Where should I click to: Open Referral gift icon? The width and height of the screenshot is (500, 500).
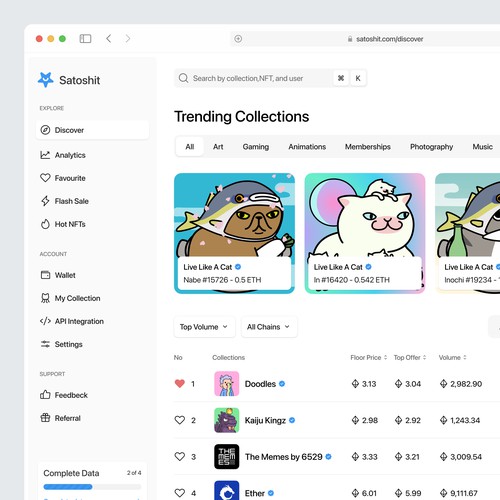coord(45,418)
